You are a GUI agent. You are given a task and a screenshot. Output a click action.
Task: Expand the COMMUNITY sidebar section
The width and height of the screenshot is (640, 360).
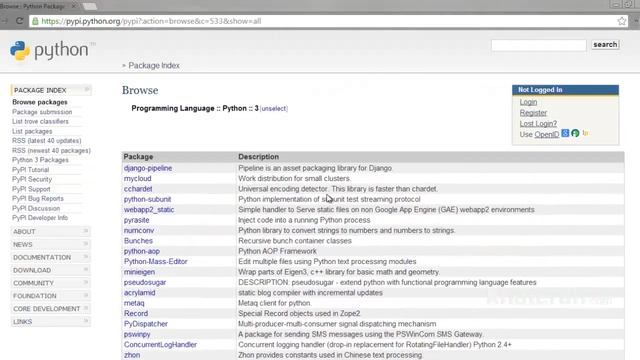click(x=51, y=283)
